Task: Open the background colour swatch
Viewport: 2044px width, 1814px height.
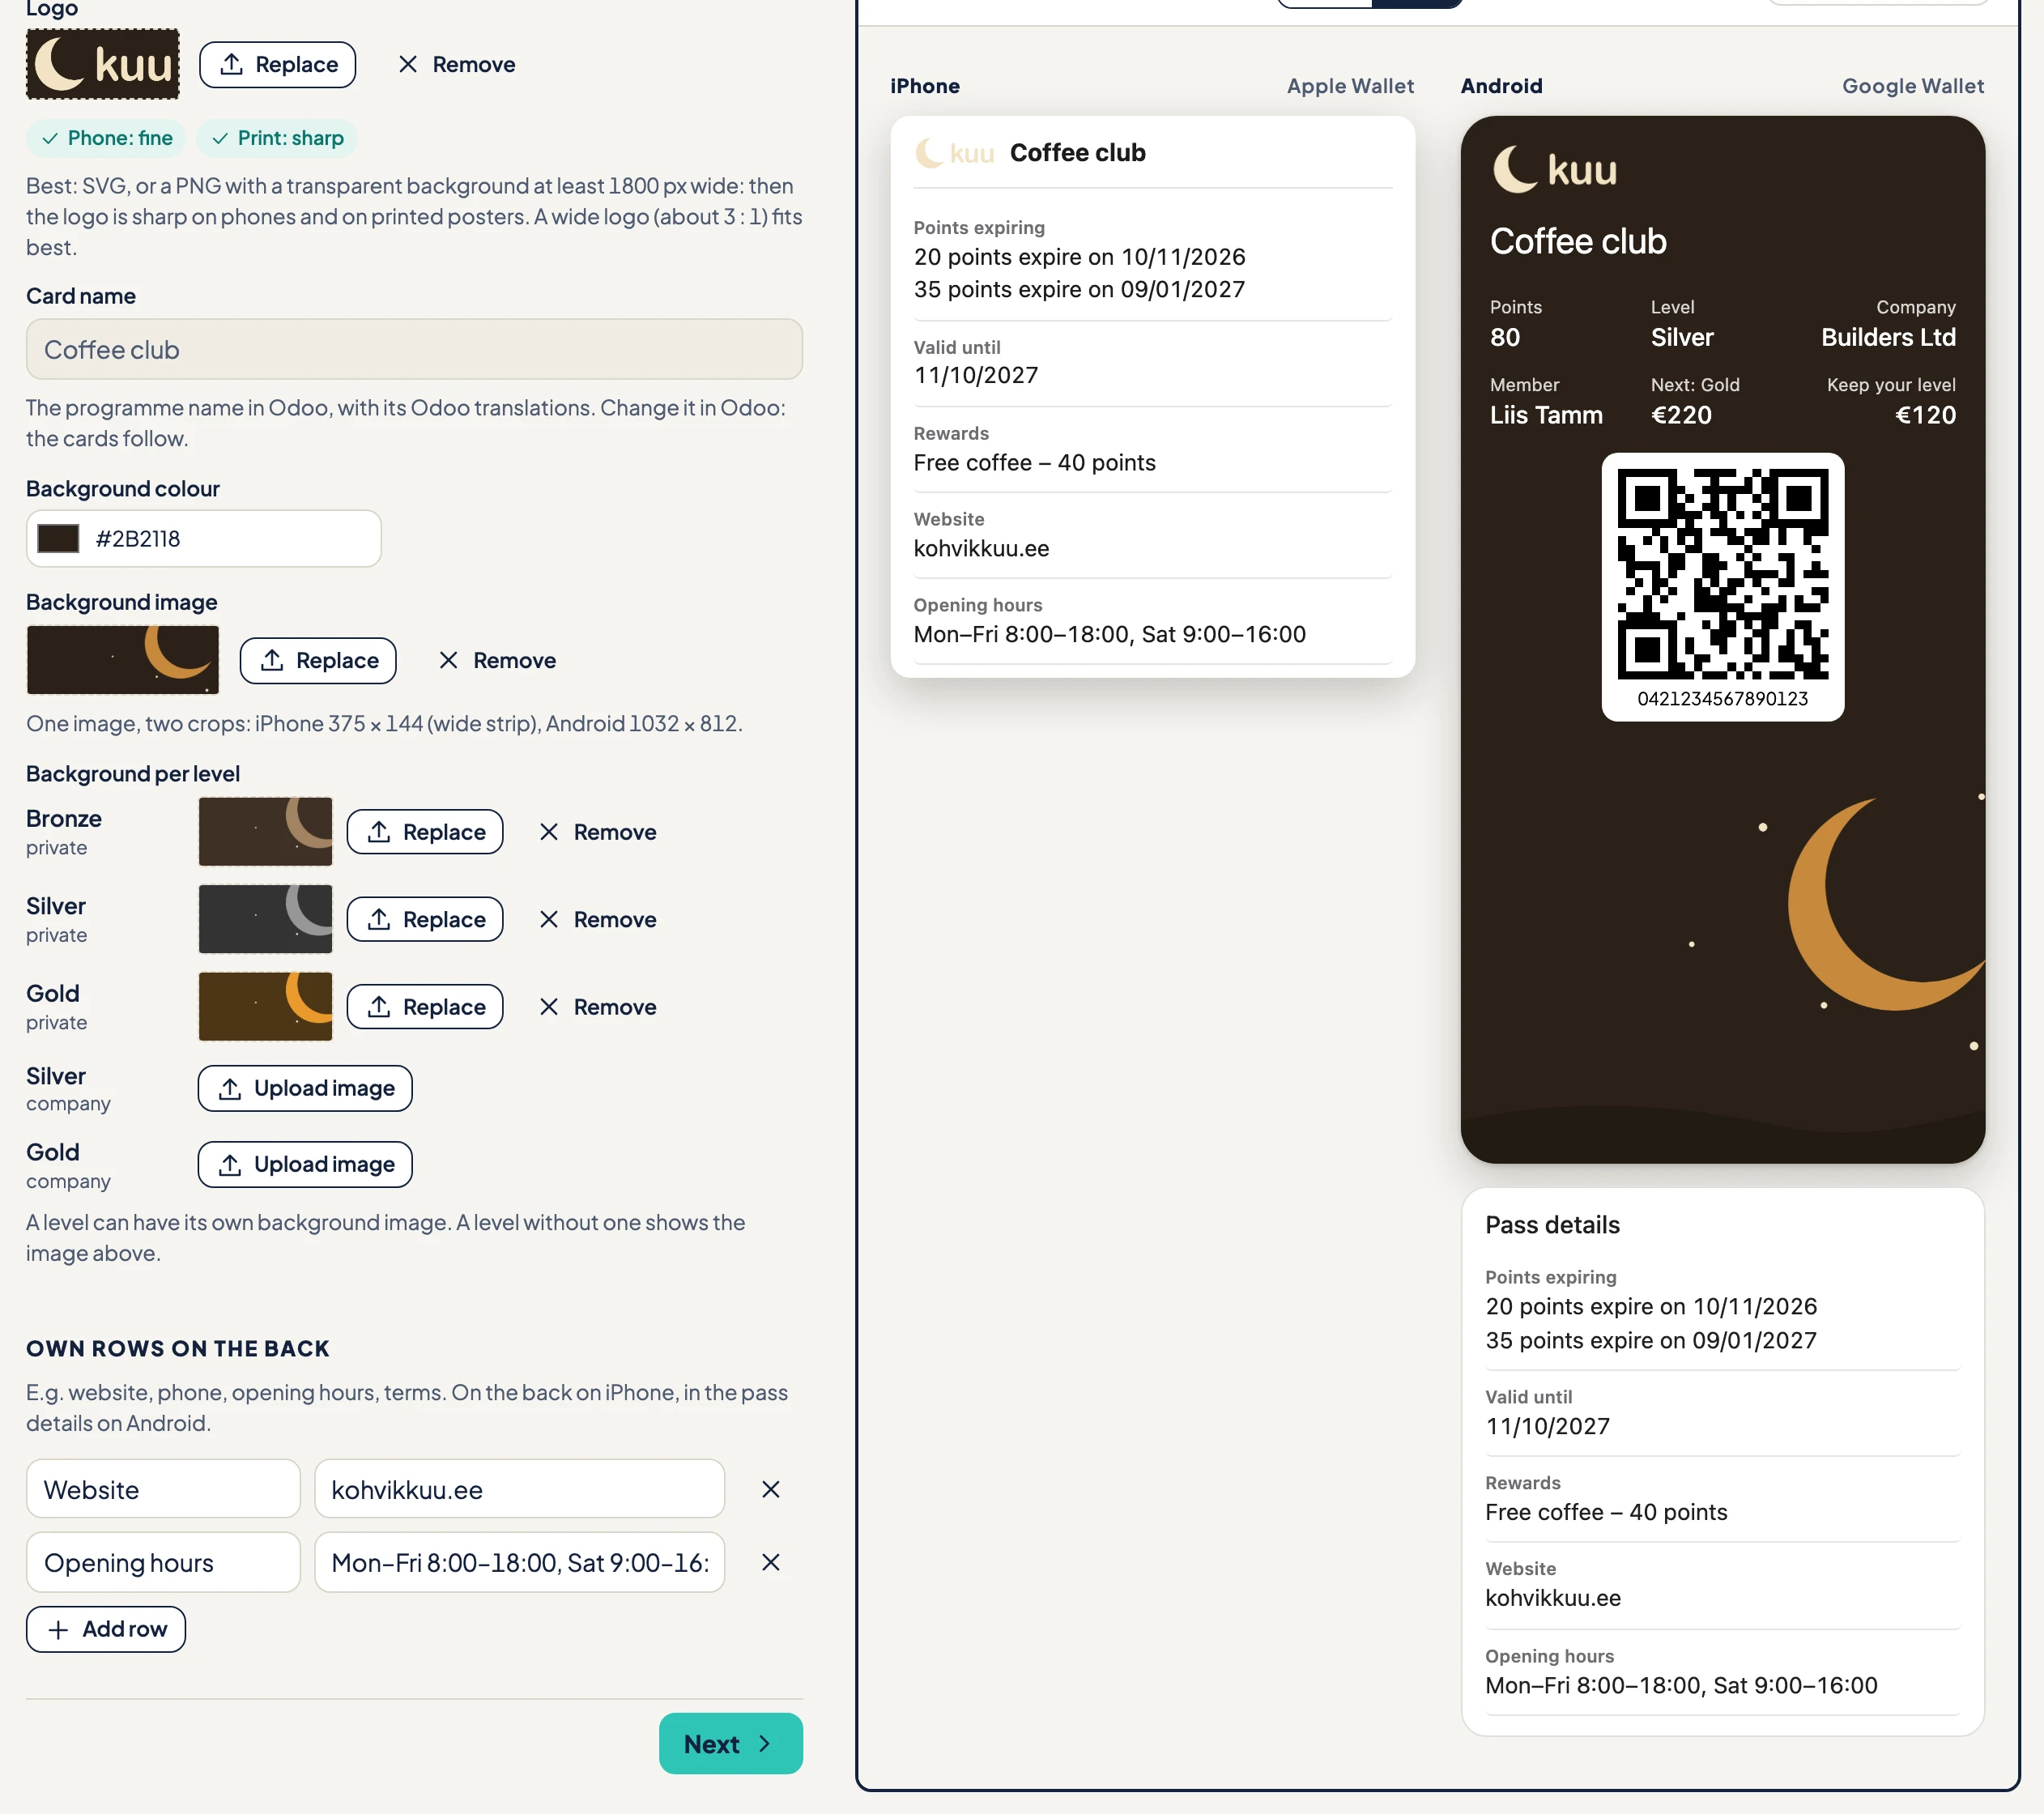Action: [58, 538]
